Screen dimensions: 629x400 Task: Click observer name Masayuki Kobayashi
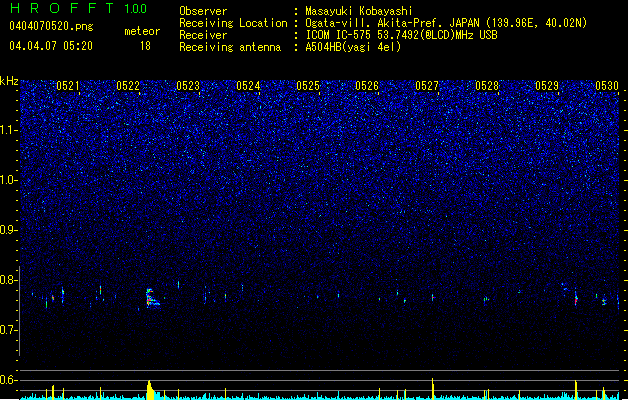(x=359, y=11)
